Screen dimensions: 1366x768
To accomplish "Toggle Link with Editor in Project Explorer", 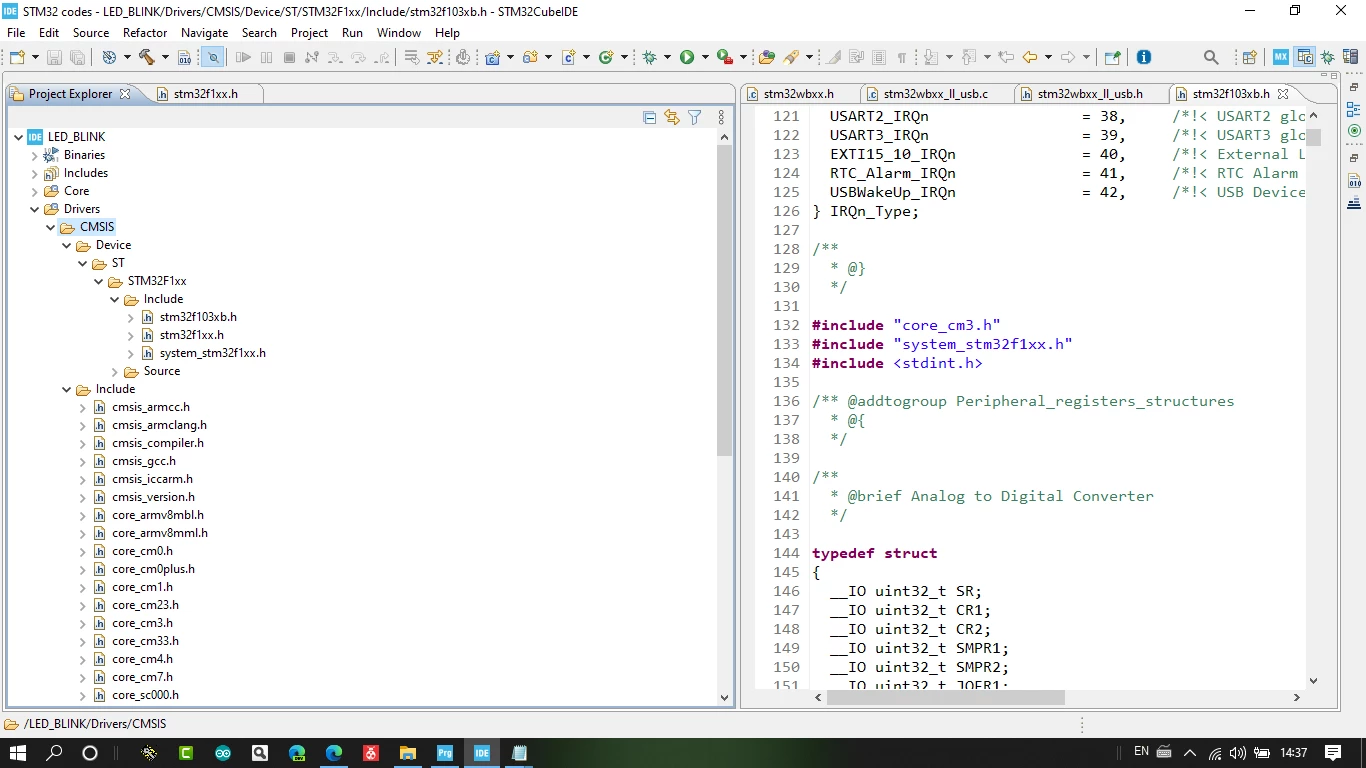I will (672, 118).
